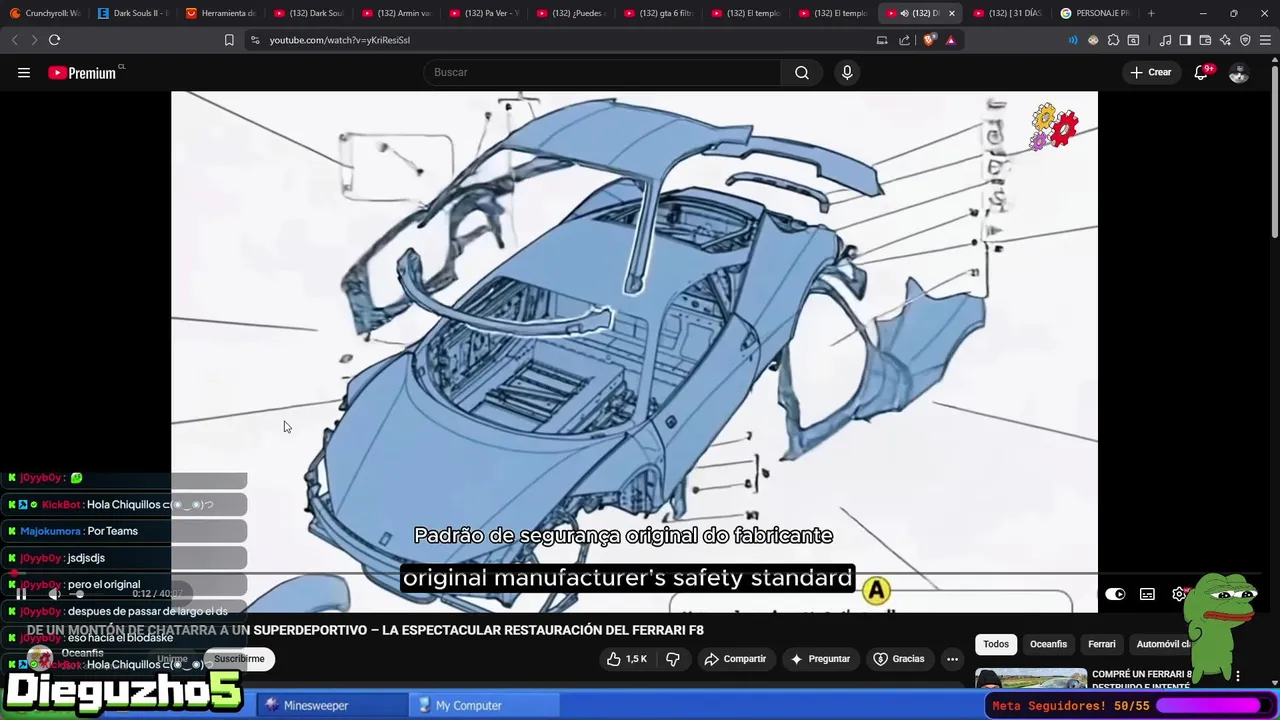Switch to (132) [ 31 DÍAS tab
This screenshot has height=720, width=1280.
click(x=1008, y=13)
